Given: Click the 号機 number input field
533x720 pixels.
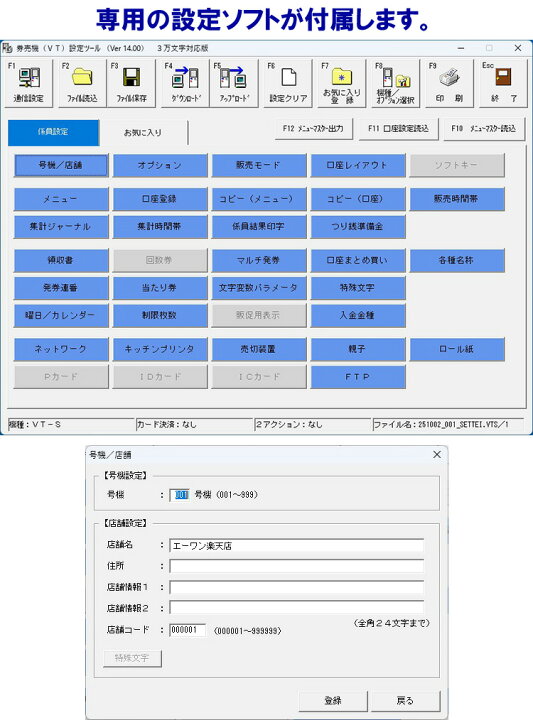Looking at the screenshot, I should [180, 495].
